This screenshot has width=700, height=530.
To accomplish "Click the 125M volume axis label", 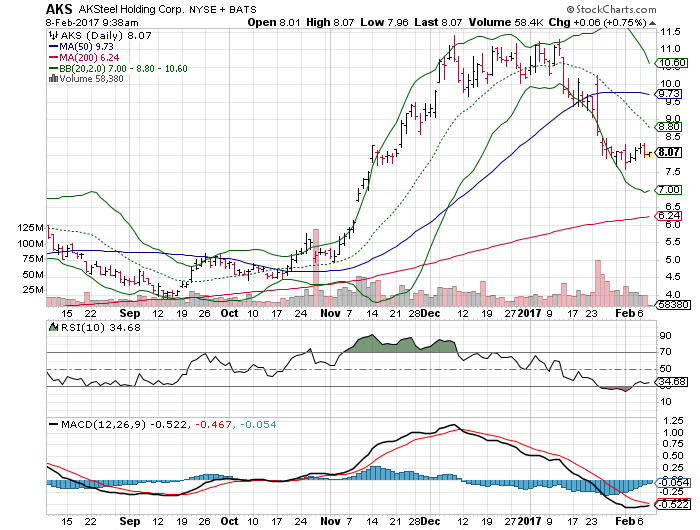I will 30,228.
